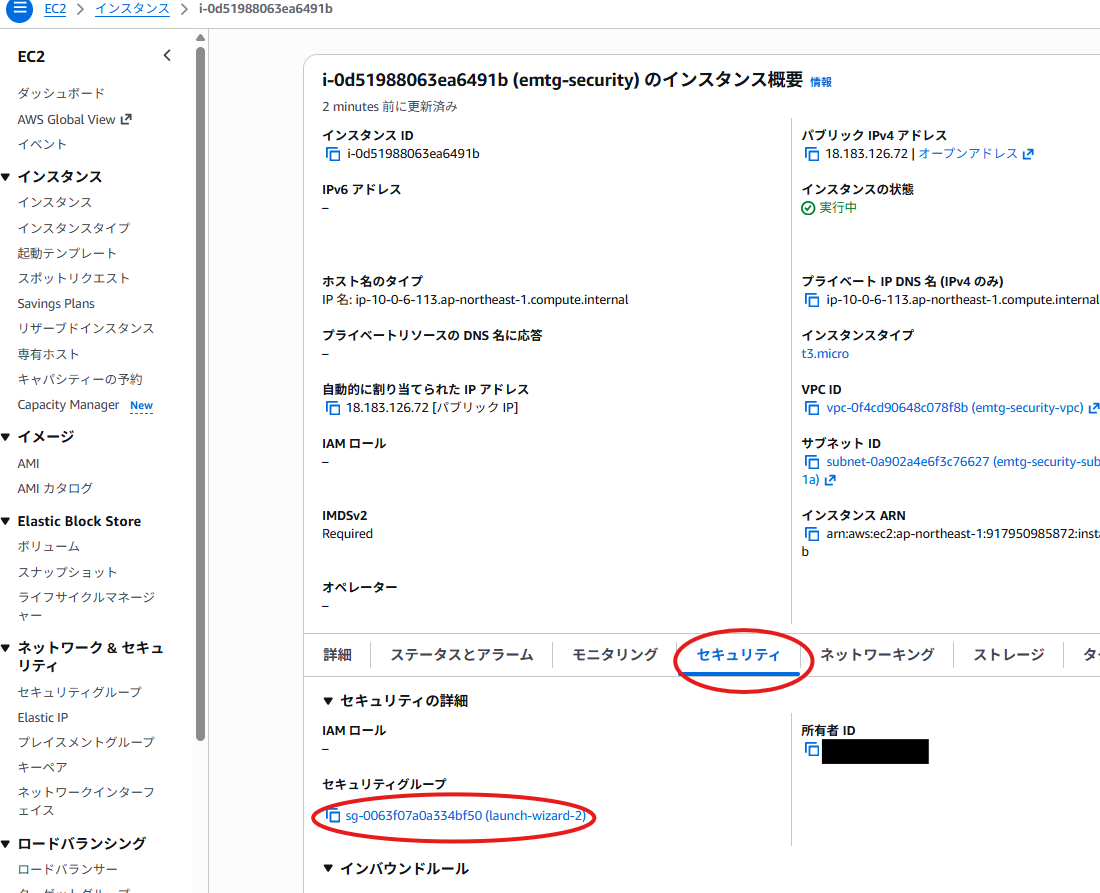Open リザーブドインスタンス in the sidebar
The image size is (1100, 893).
point(86,328)
